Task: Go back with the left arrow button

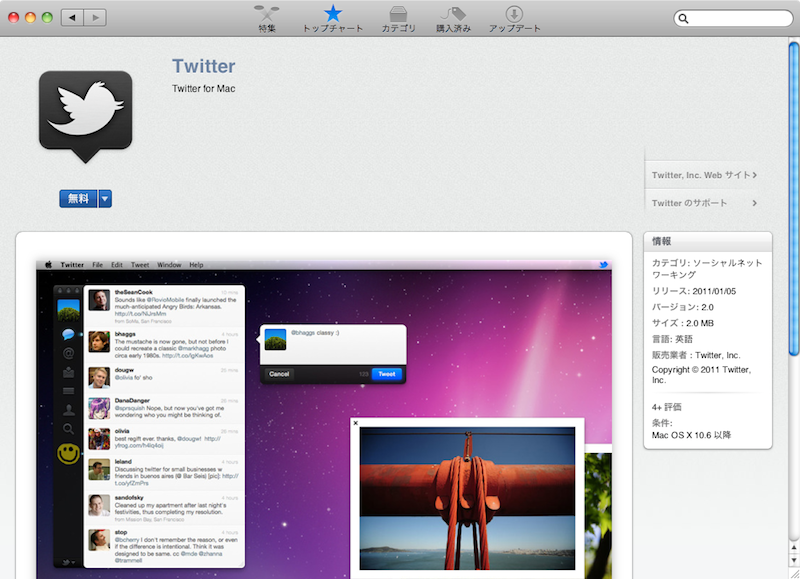Action: tap(72, 17)
